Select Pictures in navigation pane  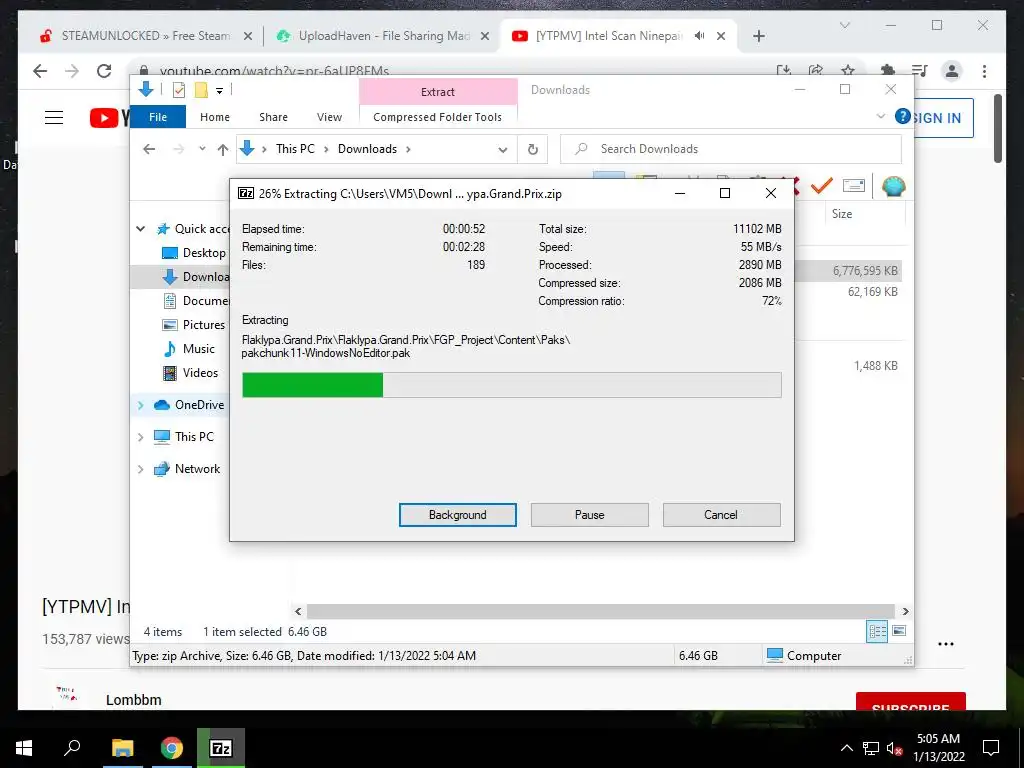[x=193, y=325]
